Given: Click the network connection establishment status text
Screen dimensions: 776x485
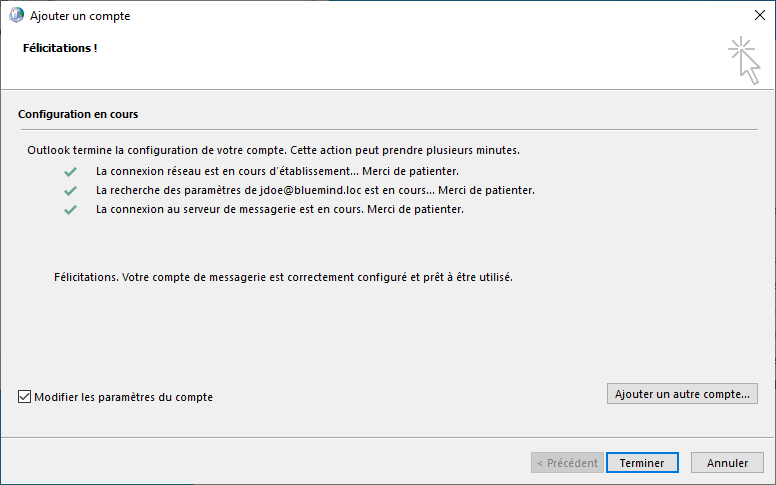Looking at the screenshot, I should point(277,172).
